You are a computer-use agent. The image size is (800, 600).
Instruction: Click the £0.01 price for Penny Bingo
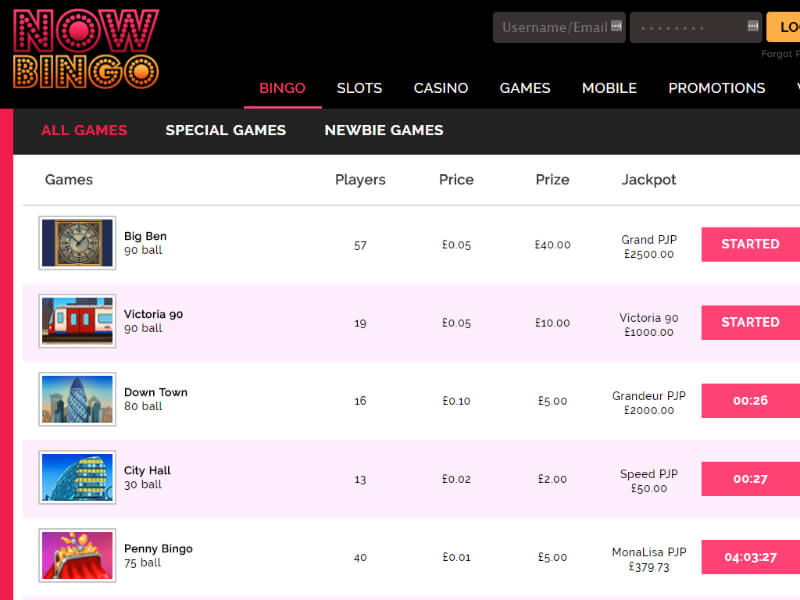tap(456, 557)
